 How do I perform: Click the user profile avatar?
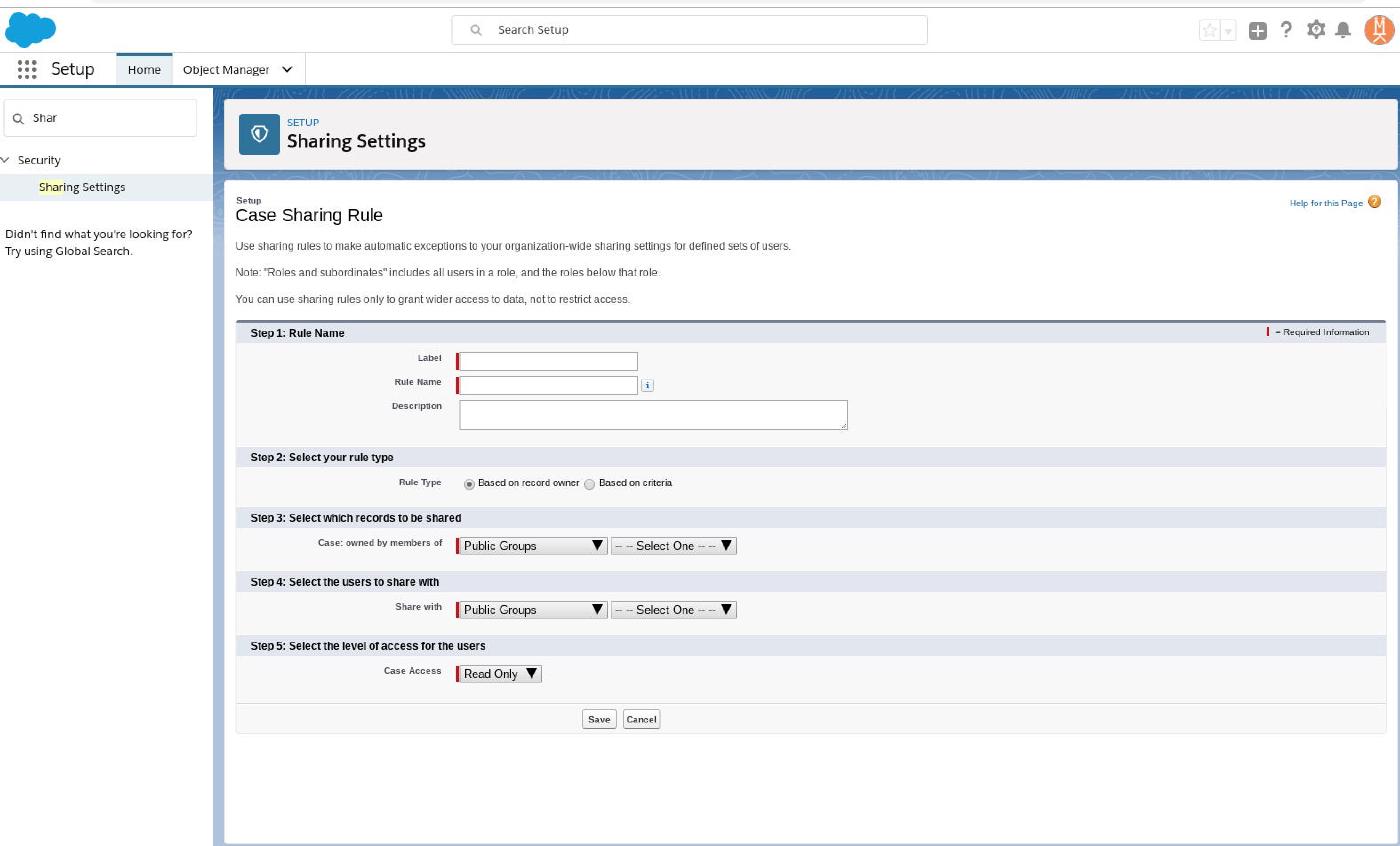(x=1378, y=30)
